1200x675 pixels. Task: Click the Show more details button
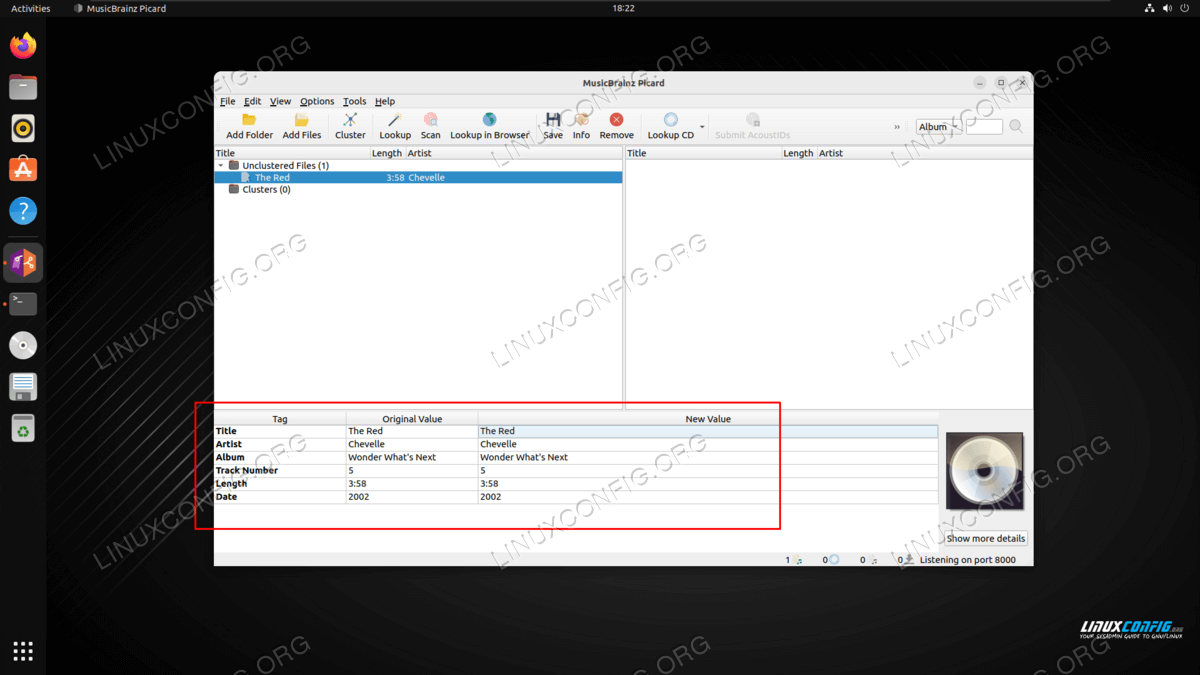[x=986, y=538]
